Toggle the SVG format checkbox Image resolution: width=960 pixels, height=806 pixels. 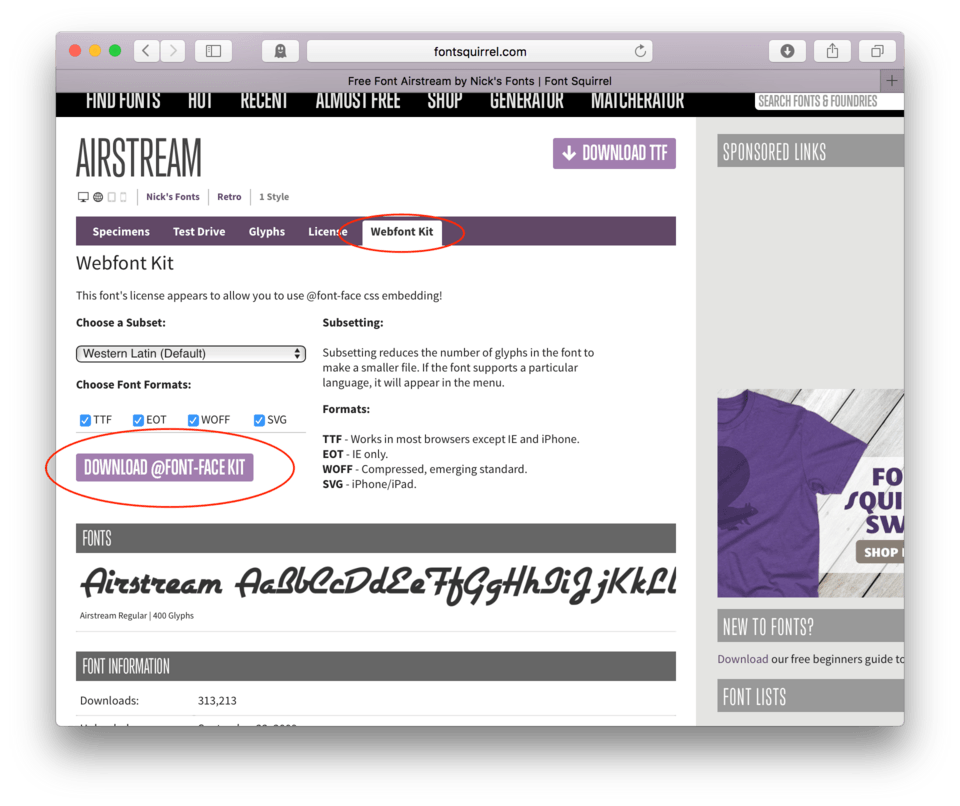tap(259, 420)
